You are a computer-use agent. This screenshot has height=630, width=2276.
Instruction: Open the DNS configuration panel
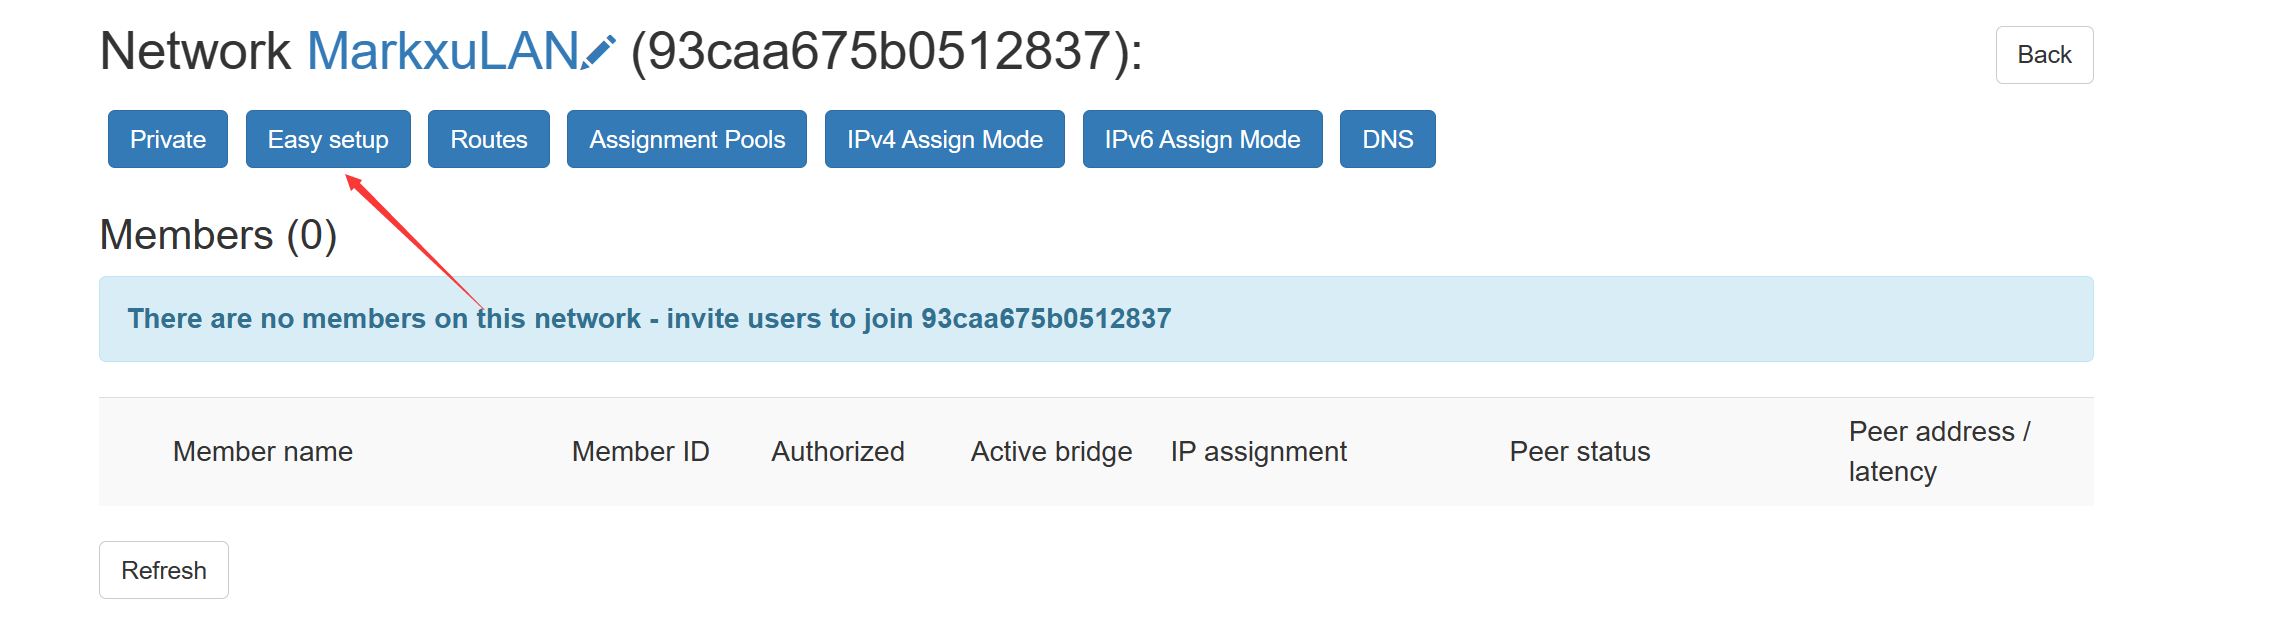click(x=1387, y=139)
